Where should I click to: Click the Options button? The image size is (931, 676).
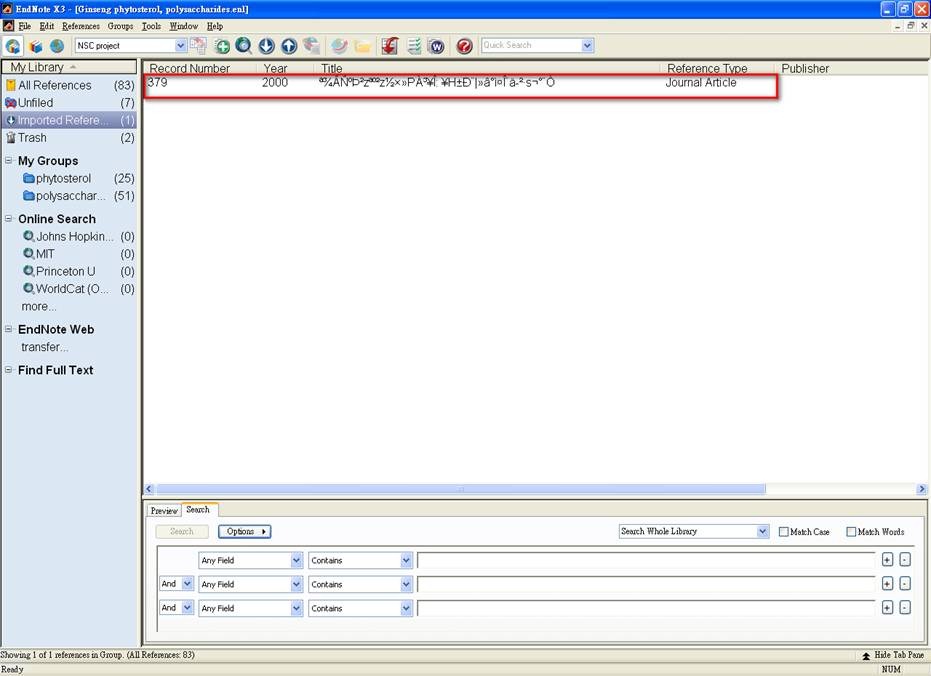point(245,531)
